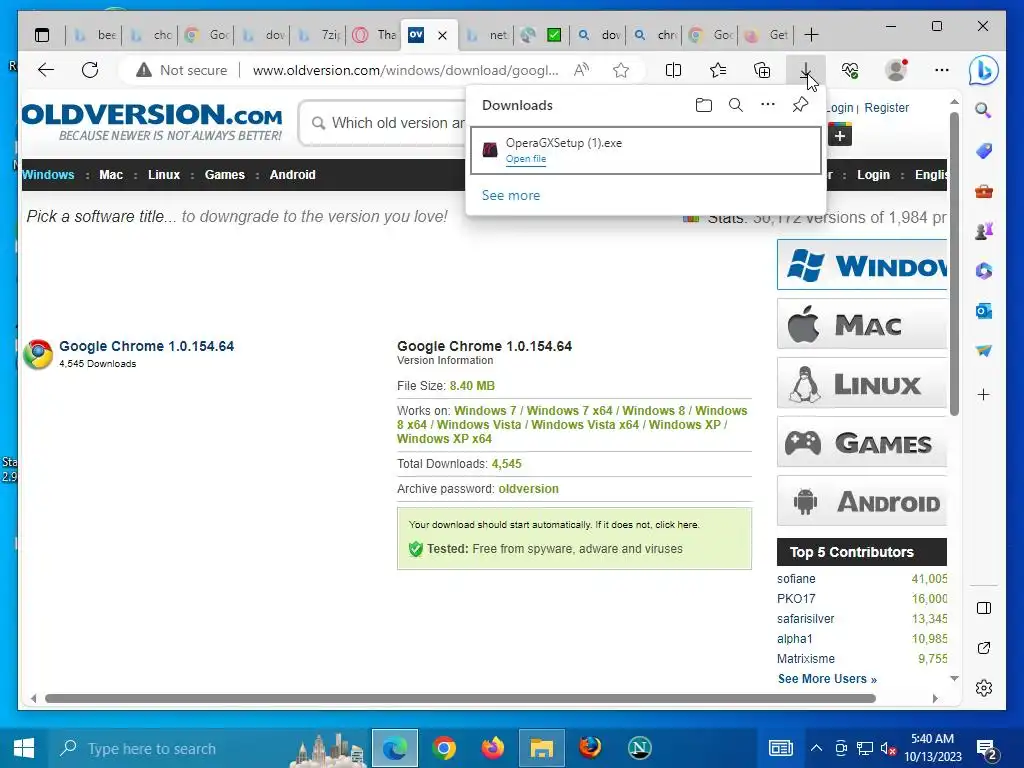This screenshot has height=768, width=1024.
Task: Click the Android platform banner button
Action: tap(862, 501)
